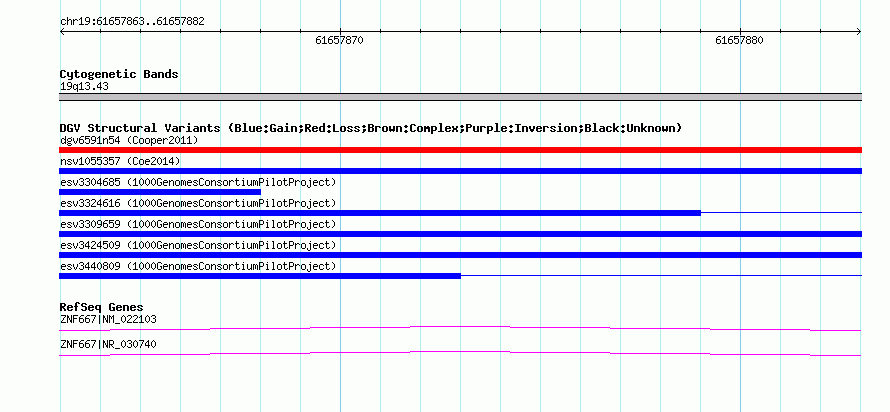Screen dimensions: 890x412
Task: Click the short blue bar for esv3304685
Action: [160, 192]
